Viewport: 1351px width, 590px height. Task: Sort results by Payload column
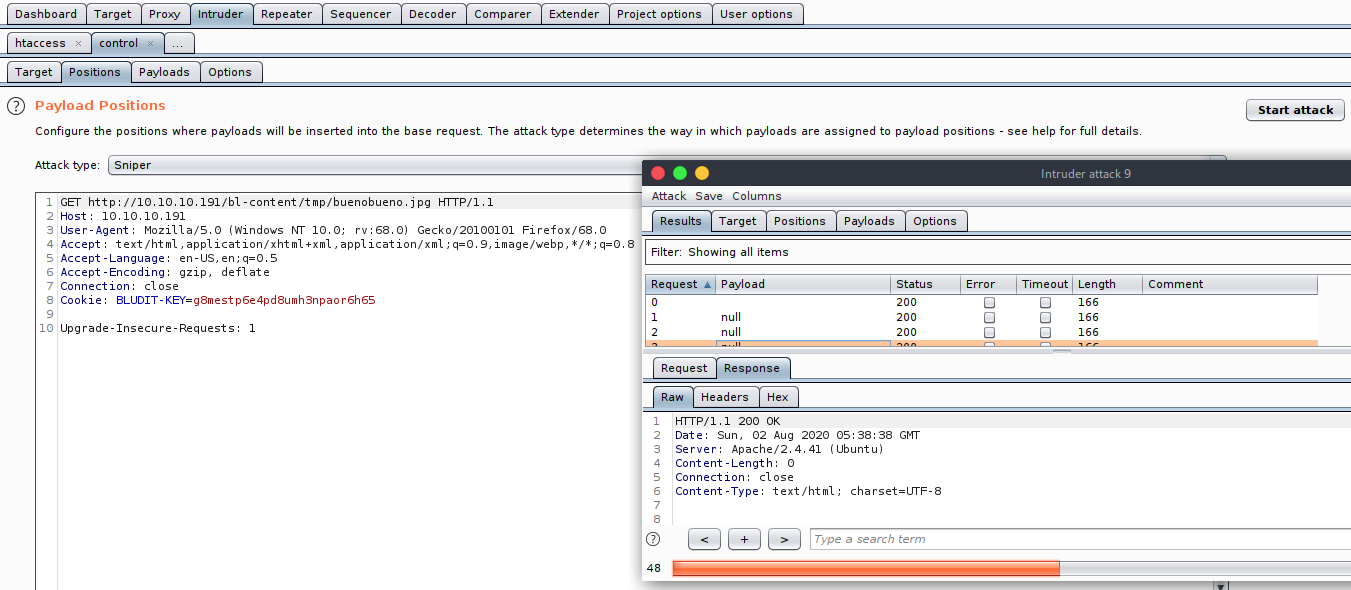(802, 284)
